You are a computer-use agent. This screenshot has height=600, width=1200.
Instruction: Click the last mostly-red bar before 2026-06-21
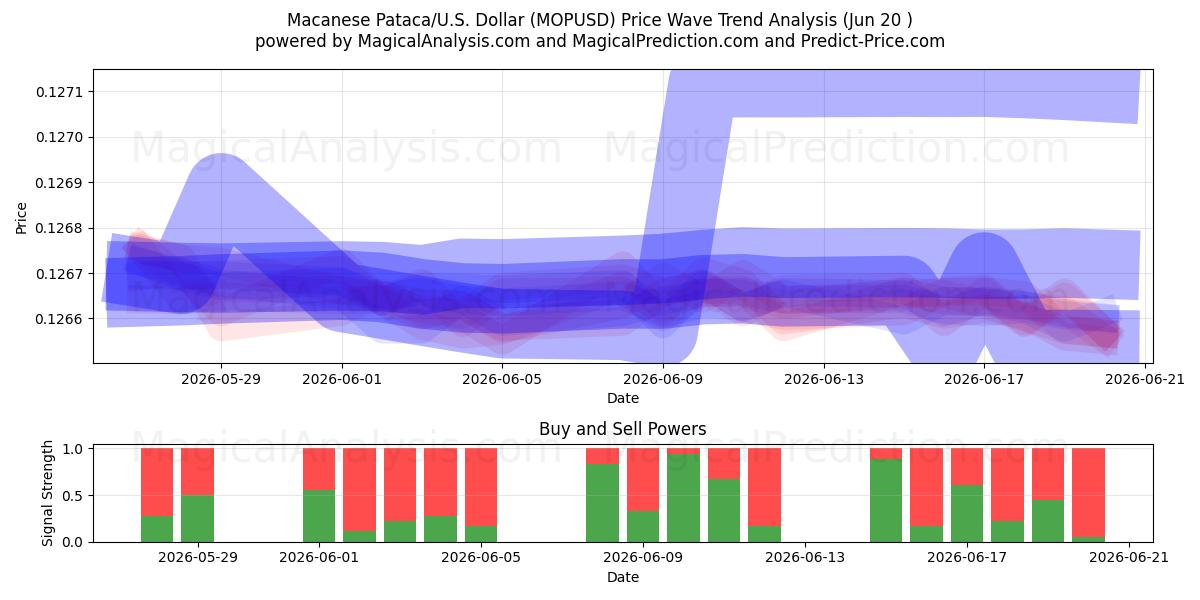click(x=1088, y=495)
